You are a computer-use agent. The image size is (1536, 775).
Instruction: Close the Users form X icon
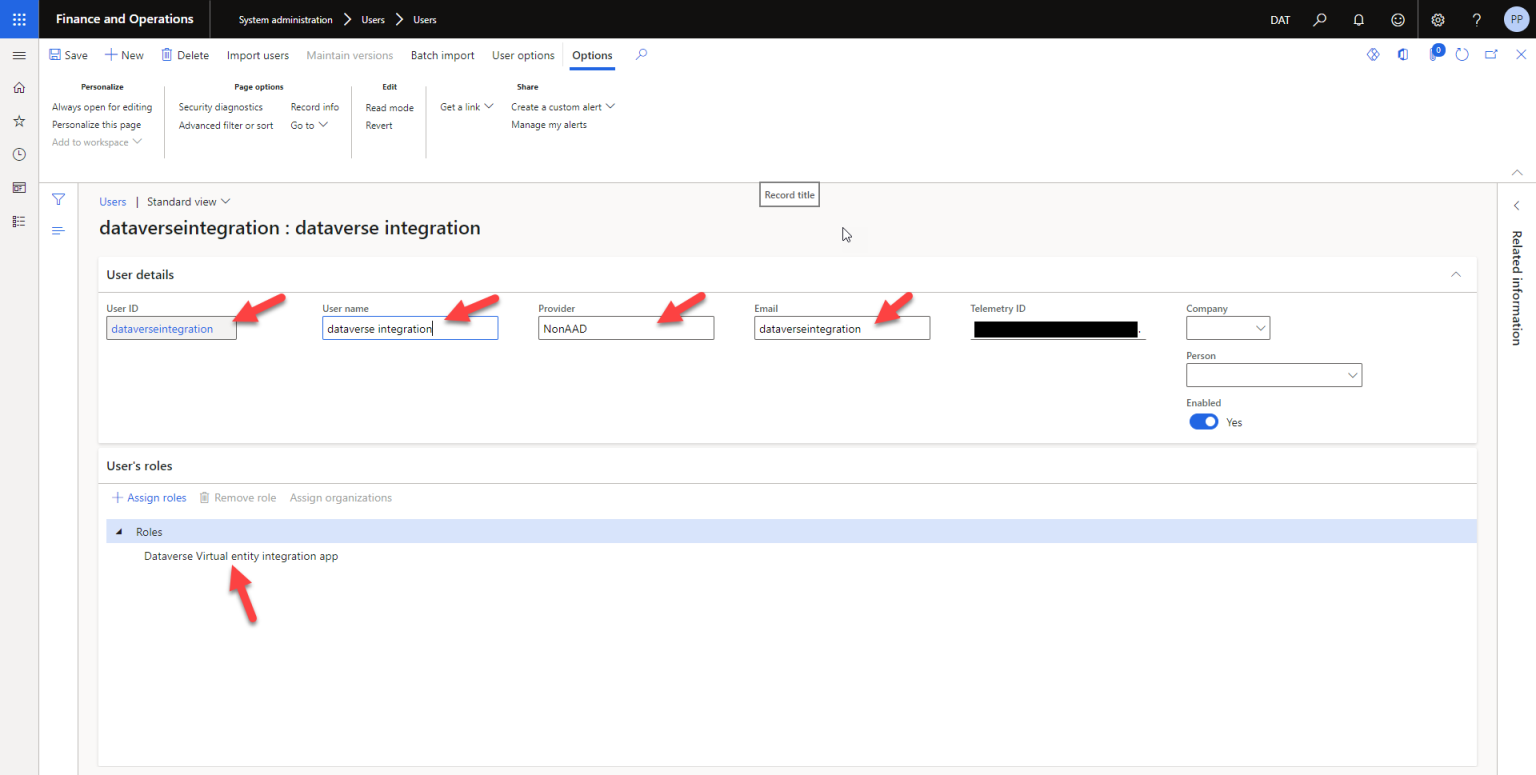pyautogui.click(x=1520, y=55)
